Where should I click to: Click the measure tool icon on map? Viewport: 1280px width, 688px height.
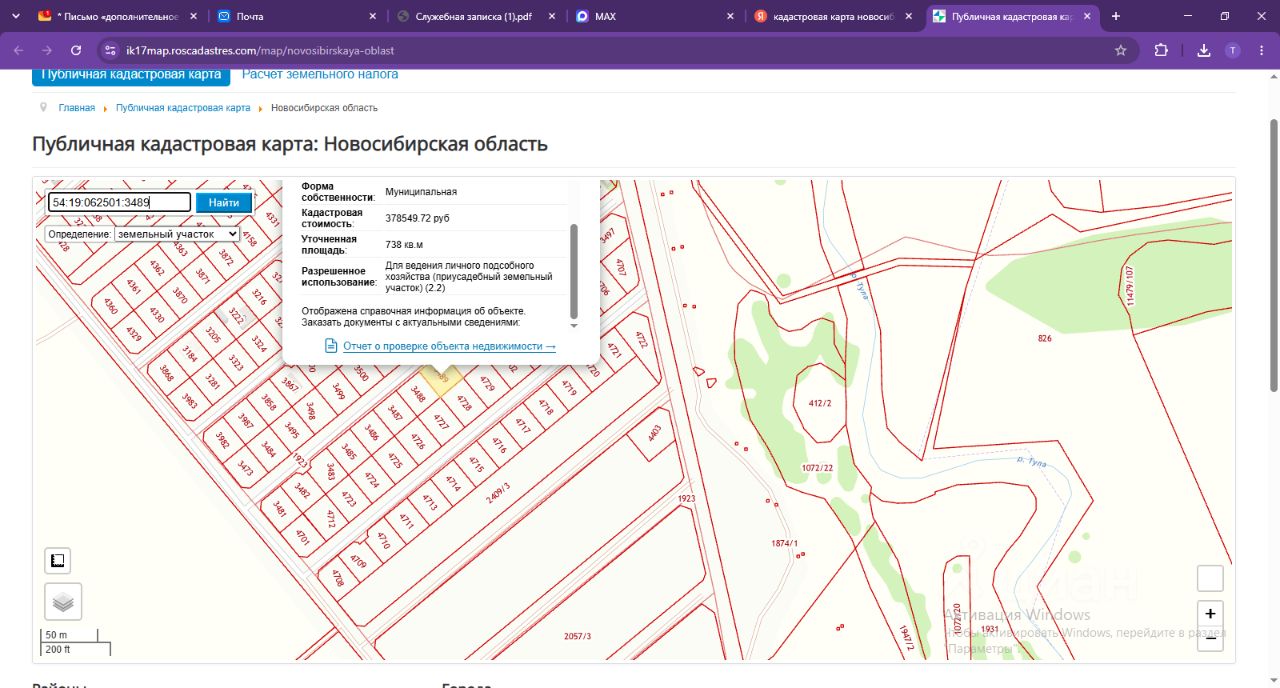click(58, 561)
